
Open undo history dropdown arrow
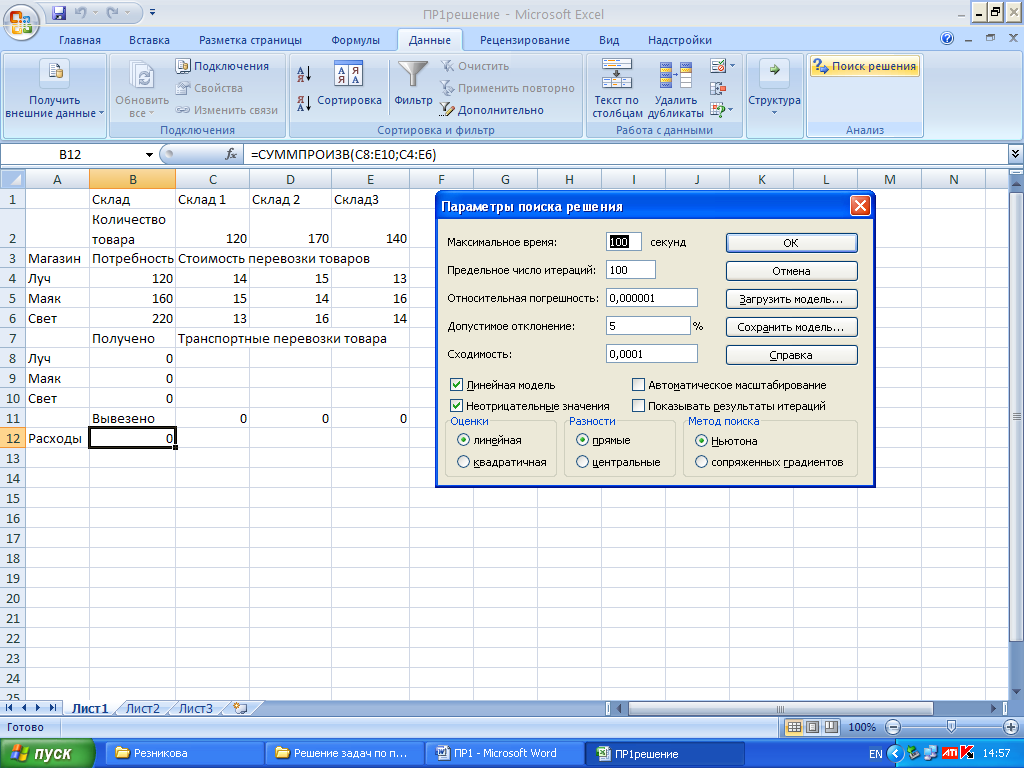pyautogui.click(x=93, y=12)
